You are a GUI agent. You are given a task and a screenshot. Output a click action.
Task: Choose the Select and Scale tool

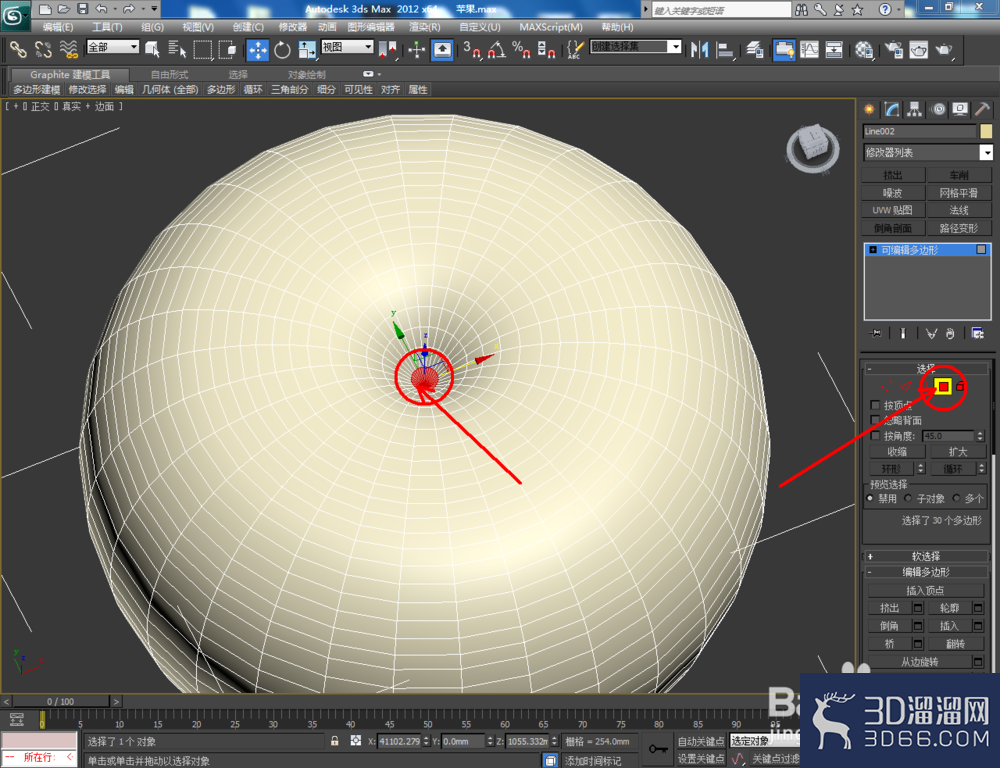307,50
